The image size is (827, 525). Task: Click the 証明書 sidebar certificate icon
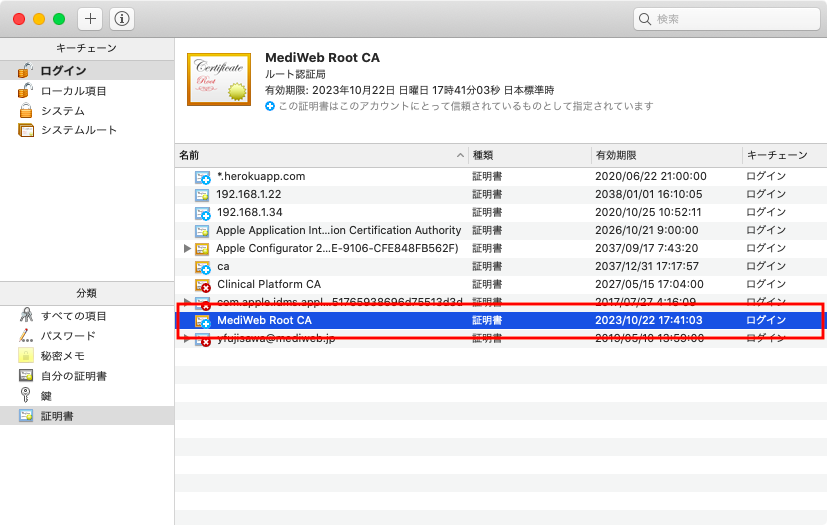tap(26, 415)
